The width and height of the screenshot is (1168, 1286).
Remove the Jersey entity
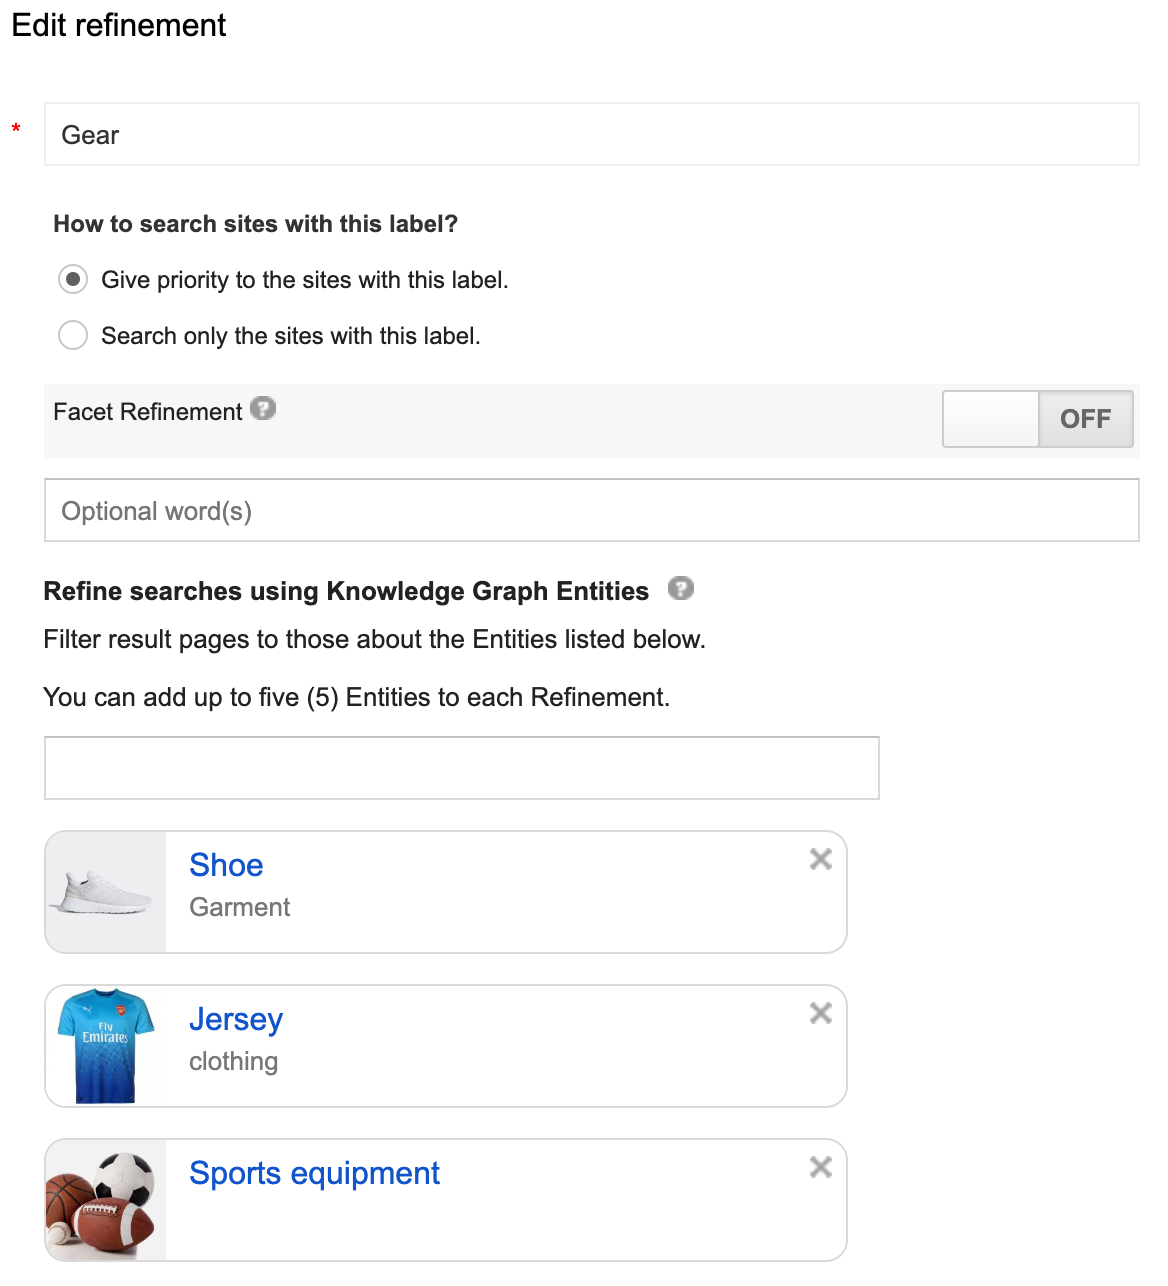821,1013
